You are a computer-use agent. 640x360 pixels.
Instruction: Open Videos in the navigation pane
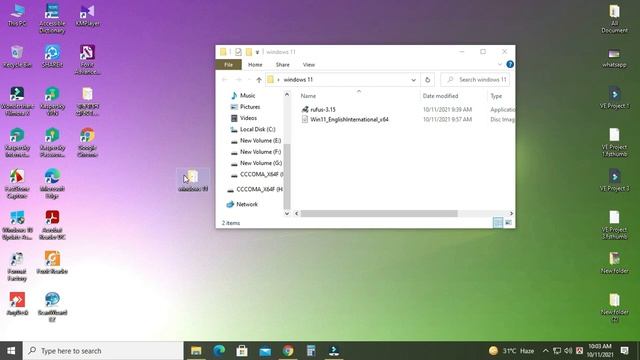click(x=248, y=118)
